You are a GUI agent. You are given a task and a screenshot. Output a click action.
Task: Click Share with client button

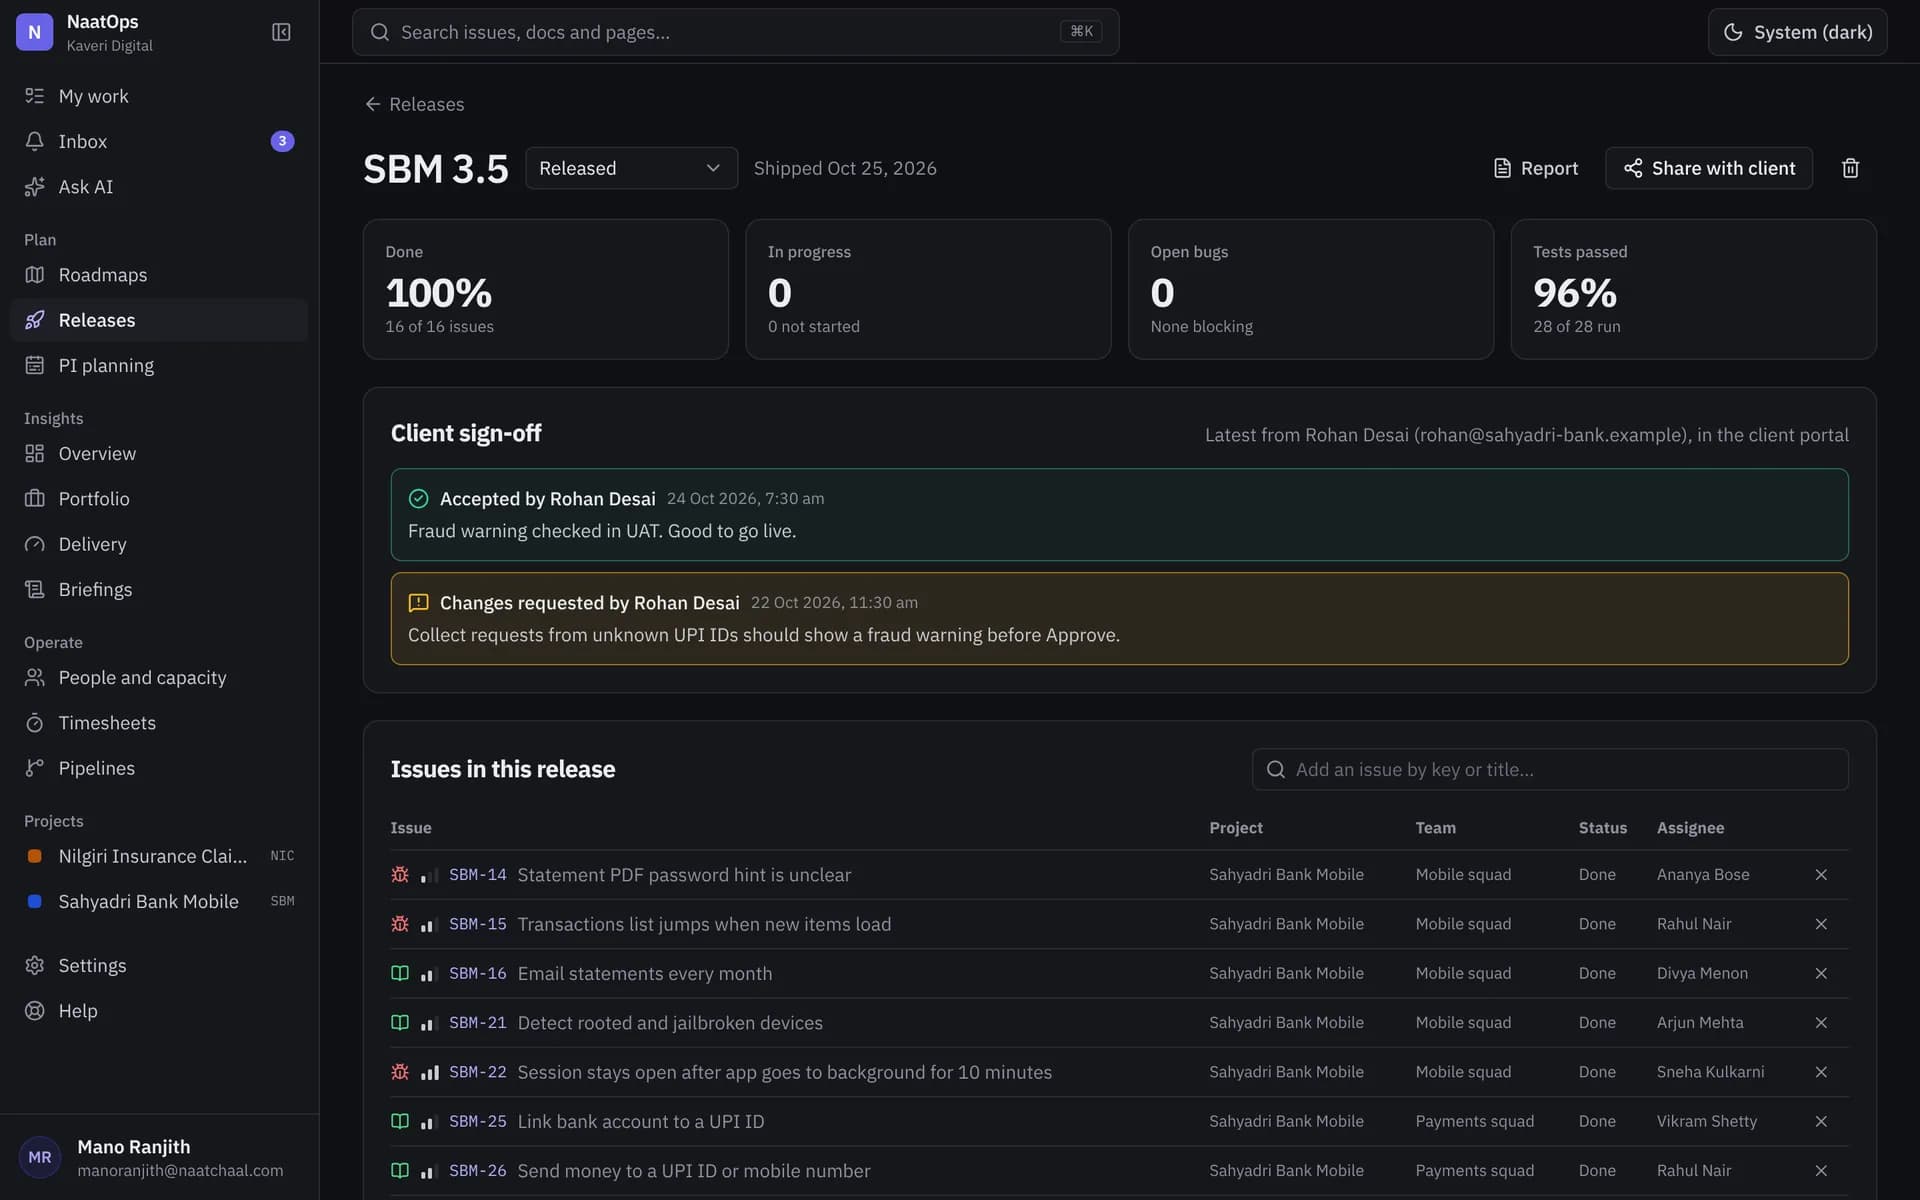pos(1708,168)
